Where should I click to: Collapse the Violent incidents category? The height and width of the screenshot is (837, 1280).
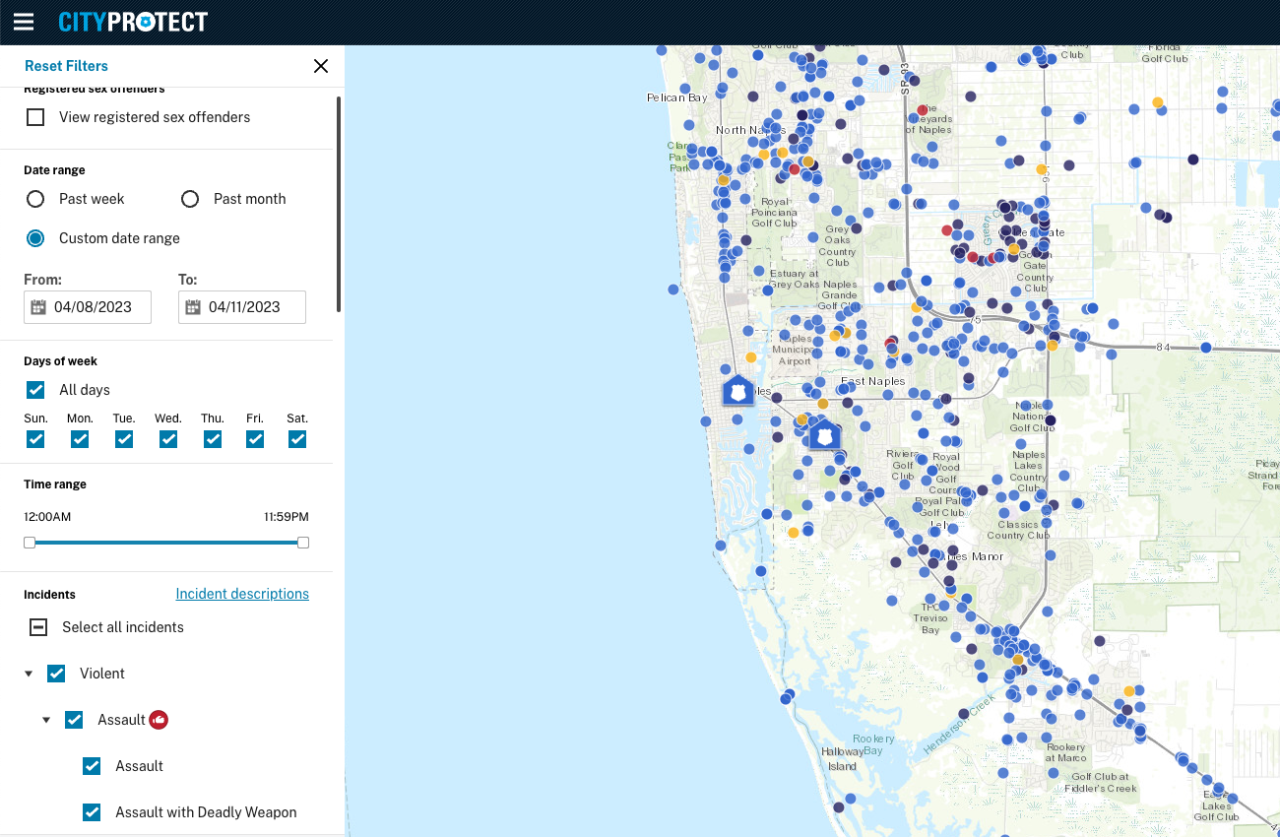[28, 674]
